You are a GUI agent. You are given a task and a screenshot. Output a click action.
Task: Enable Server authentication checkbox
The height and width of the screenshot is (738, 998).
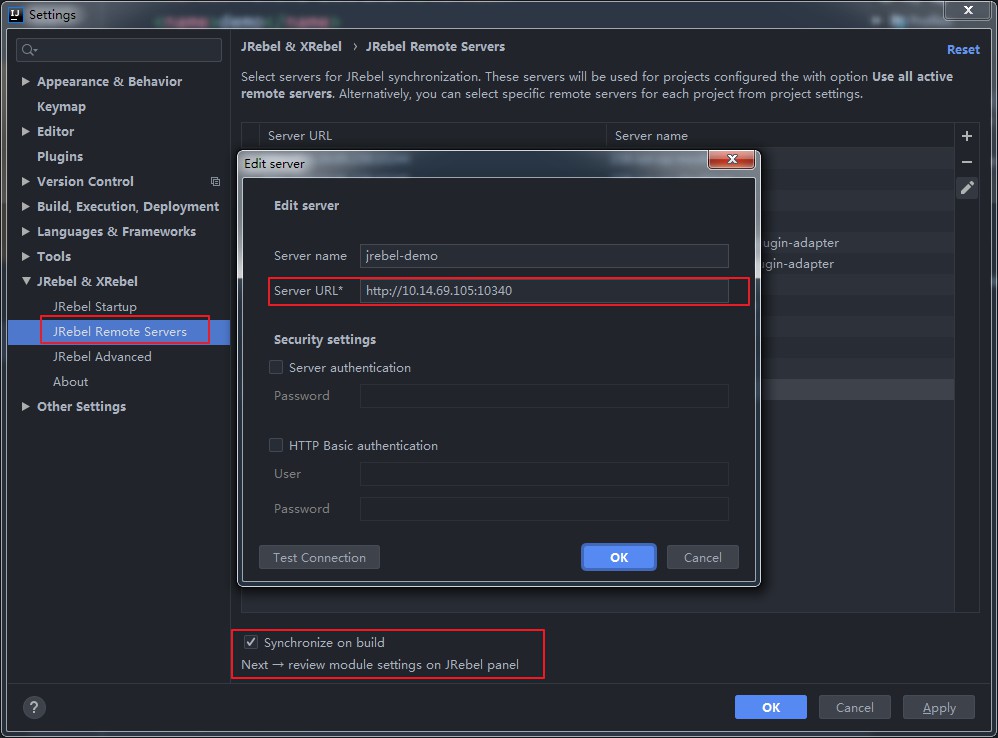click(276, 367)
